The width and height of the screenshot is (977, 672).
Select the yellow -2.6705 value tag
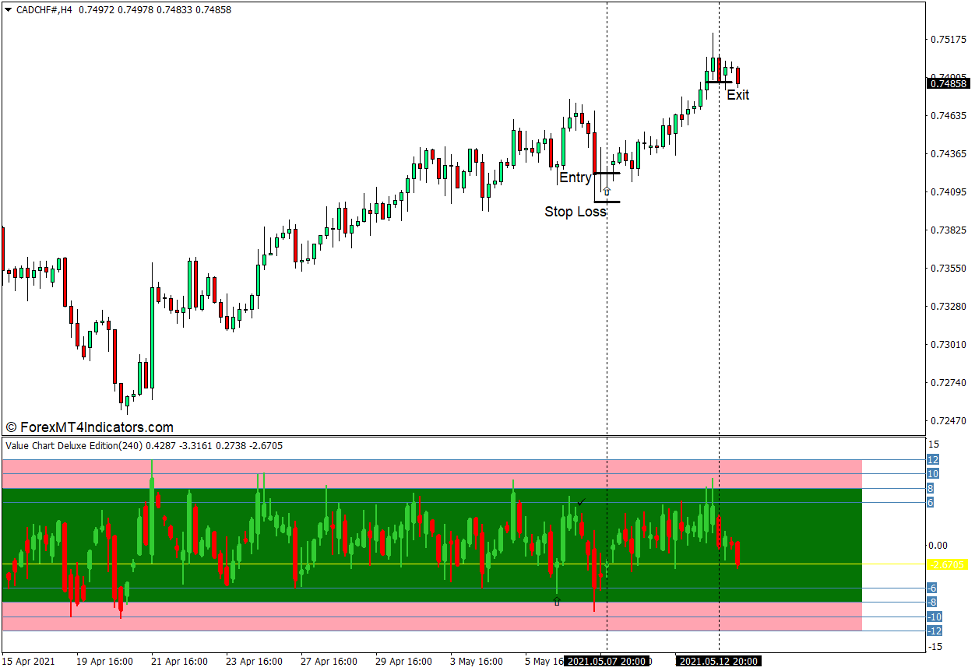pyautogui.click(x=946, y=565)
